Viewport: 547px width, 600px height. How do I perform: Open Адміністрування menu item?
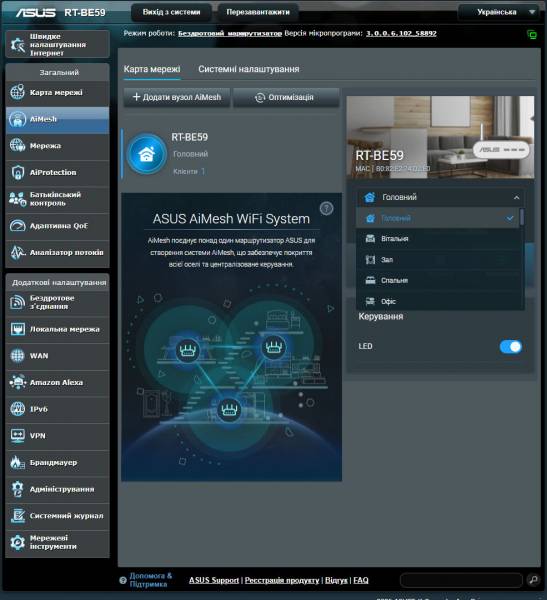(x=58, y=489)
